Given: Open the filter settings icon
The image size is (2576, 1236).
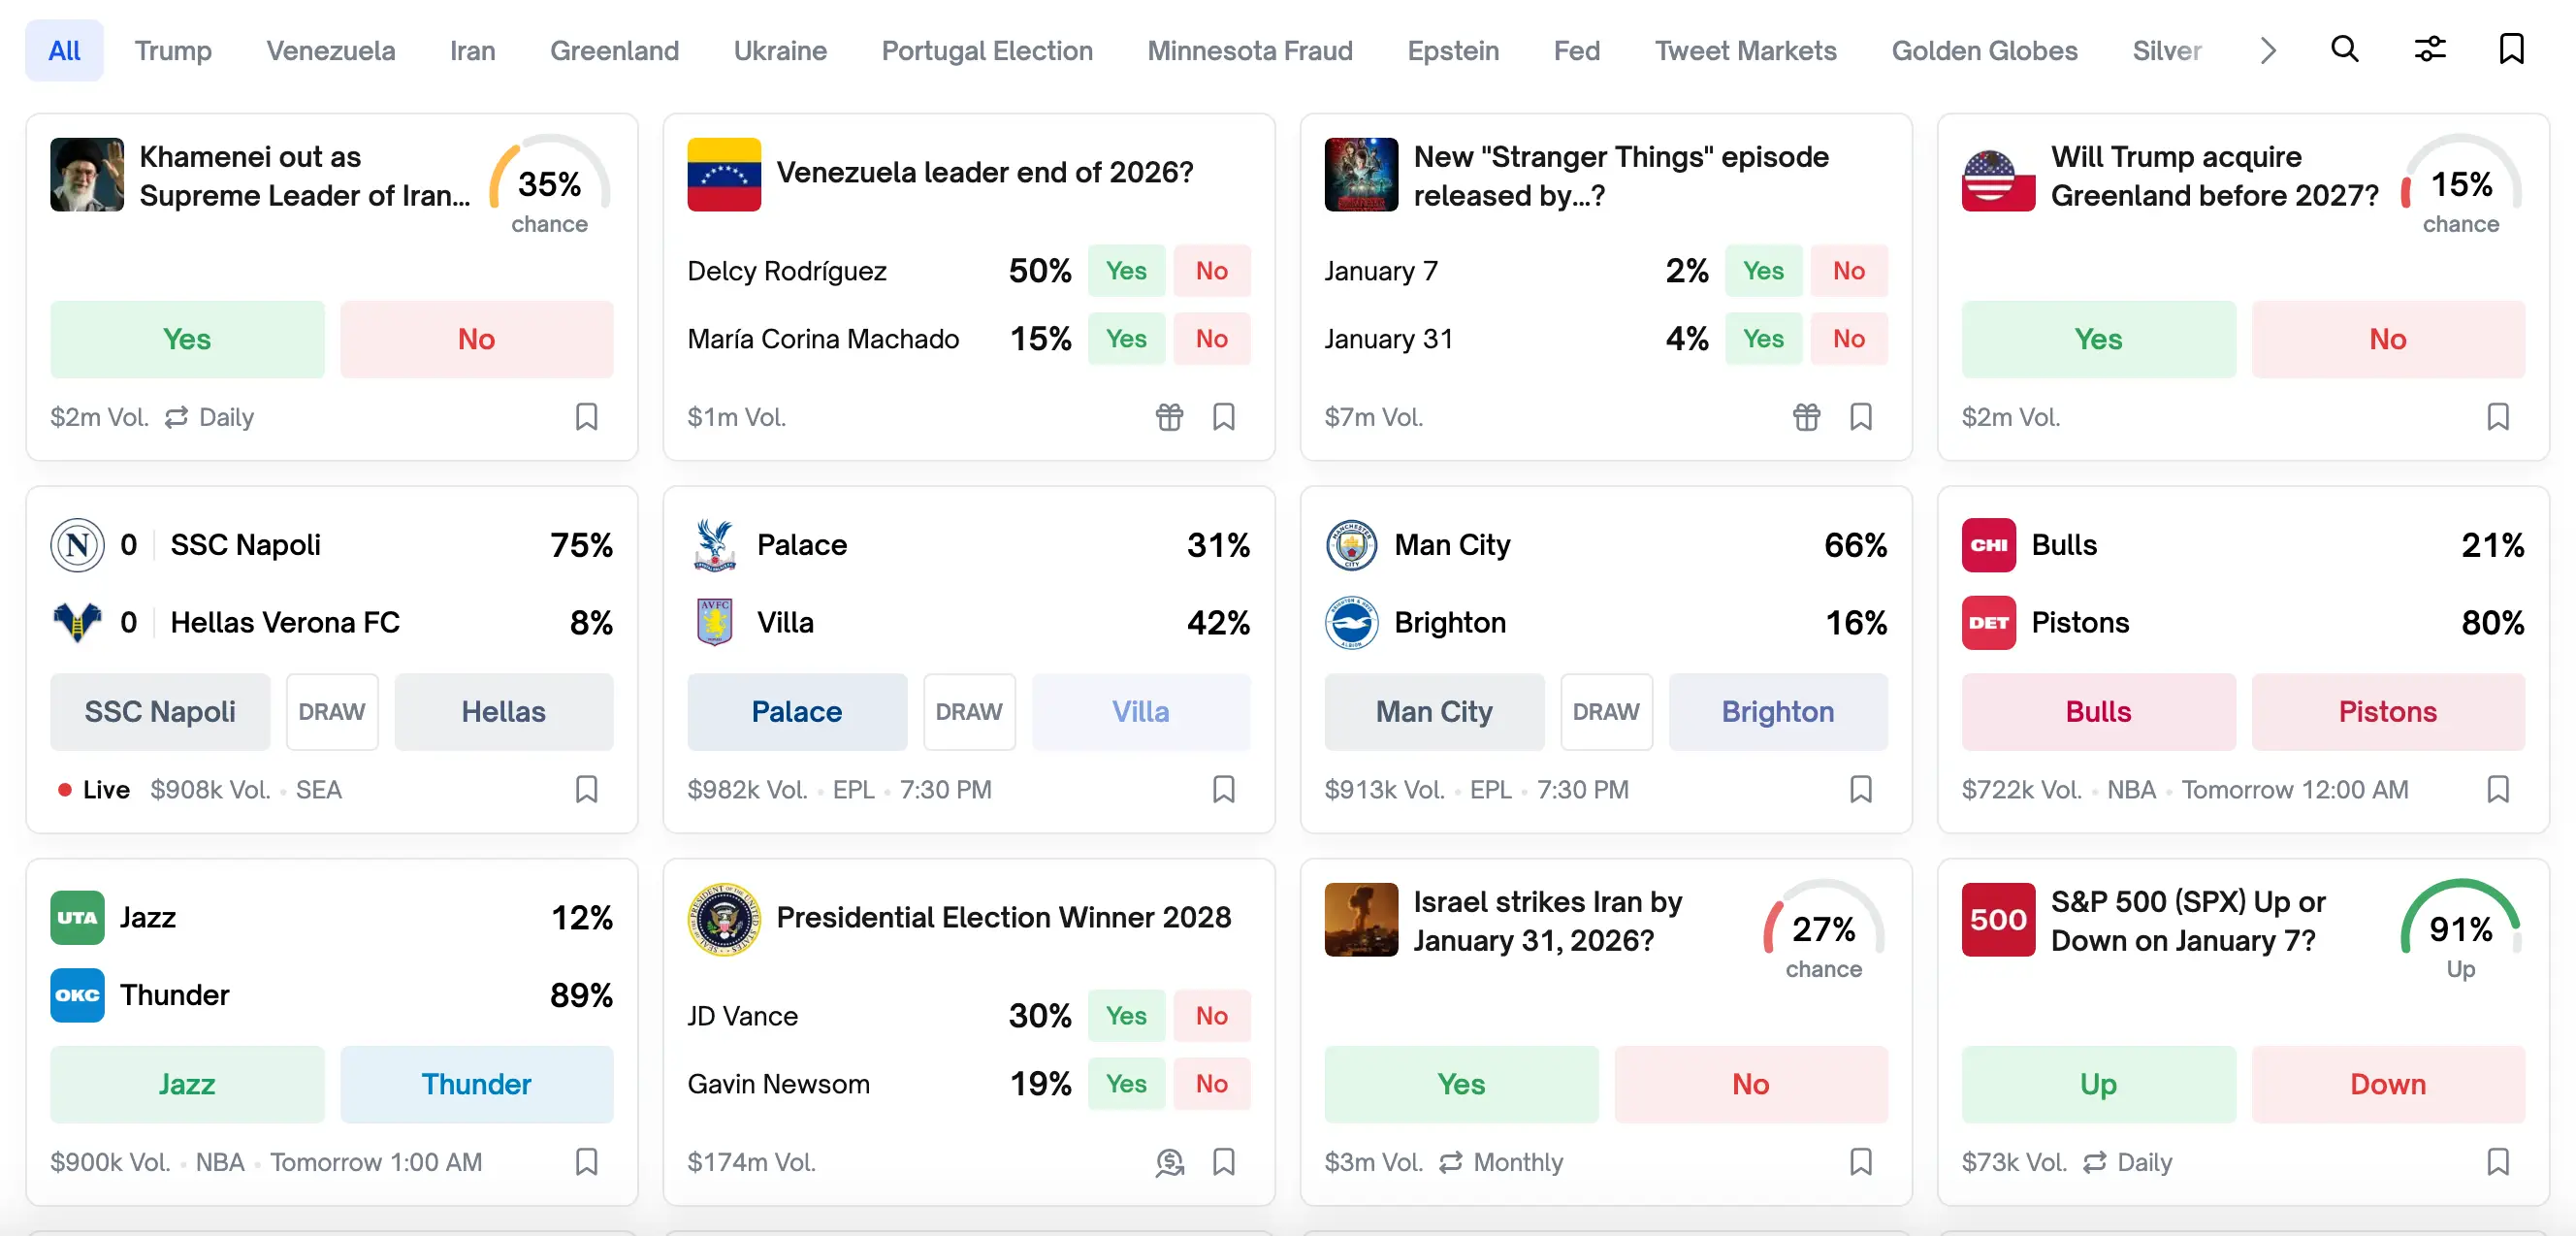Looking at the screenshot, I should click(x=2430, y=49).
